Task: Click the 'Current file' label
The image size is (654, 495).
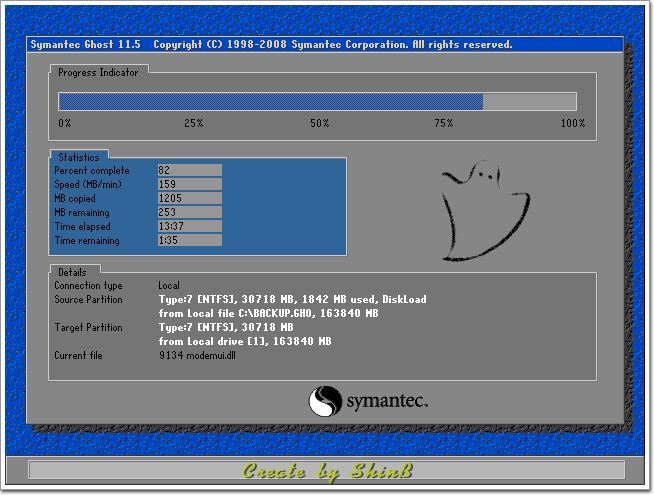Action: tap(78, 355)
